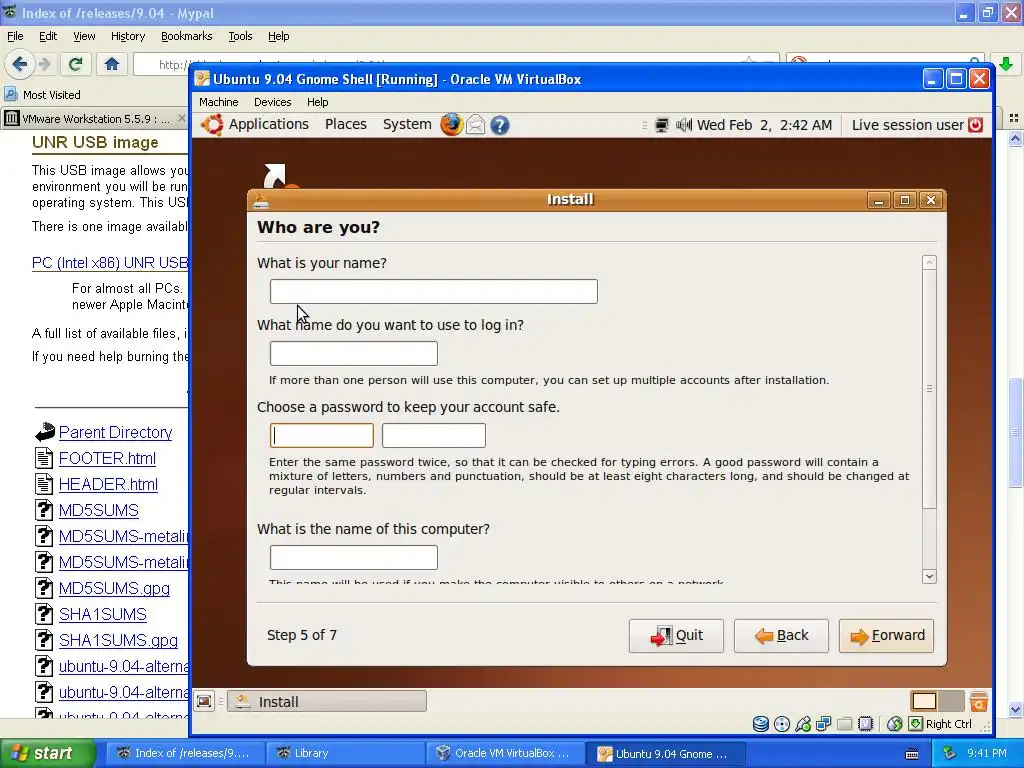Open VirtualBox Help menu
This screenshot has height=768, width=1024.
317,102
